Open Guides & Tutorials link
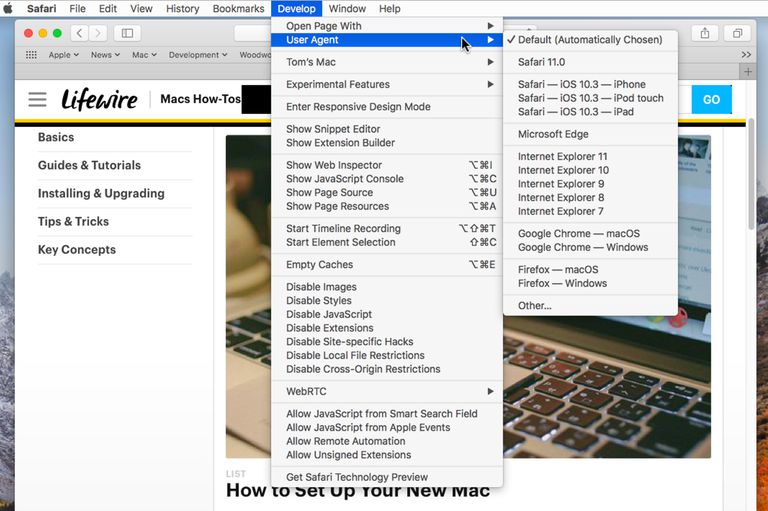The width and height of the screenshot is (768, 511). click(x=89, y=166)
